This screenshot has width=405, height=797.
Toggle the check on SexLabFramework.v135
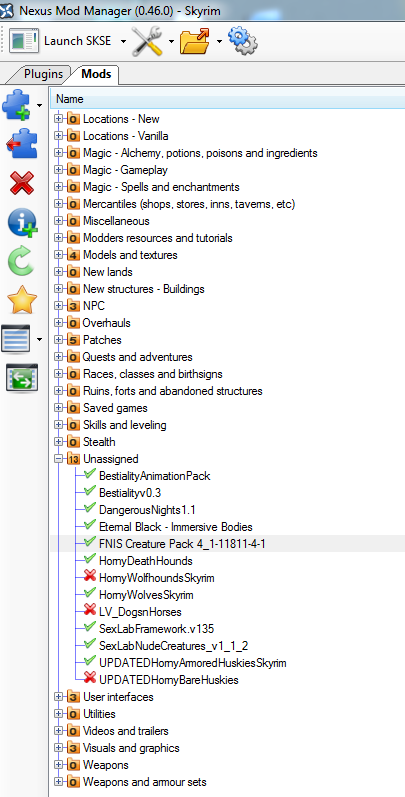click(90, 628)
